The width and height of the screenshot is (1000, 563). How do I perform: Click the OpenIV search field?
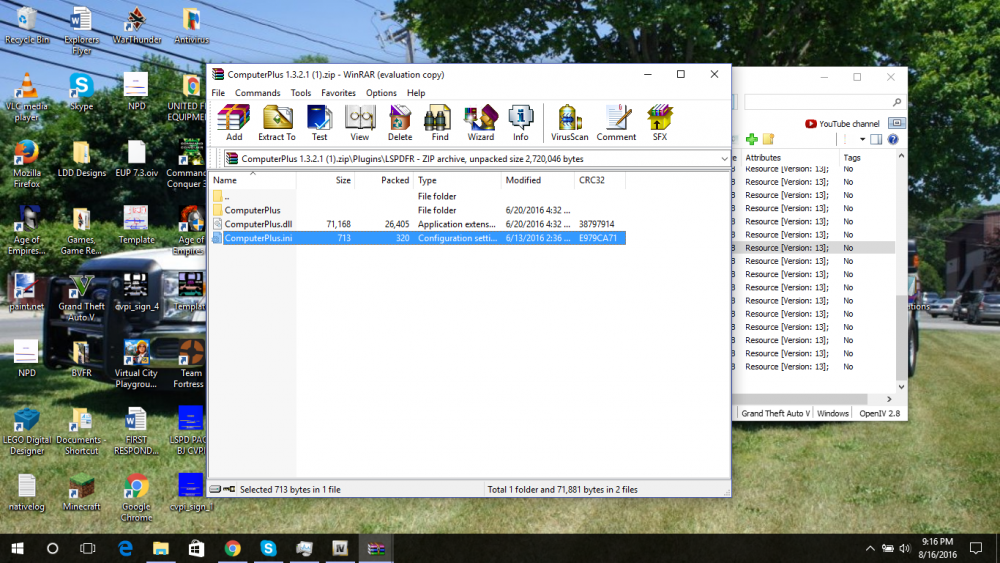click(824, 102)
